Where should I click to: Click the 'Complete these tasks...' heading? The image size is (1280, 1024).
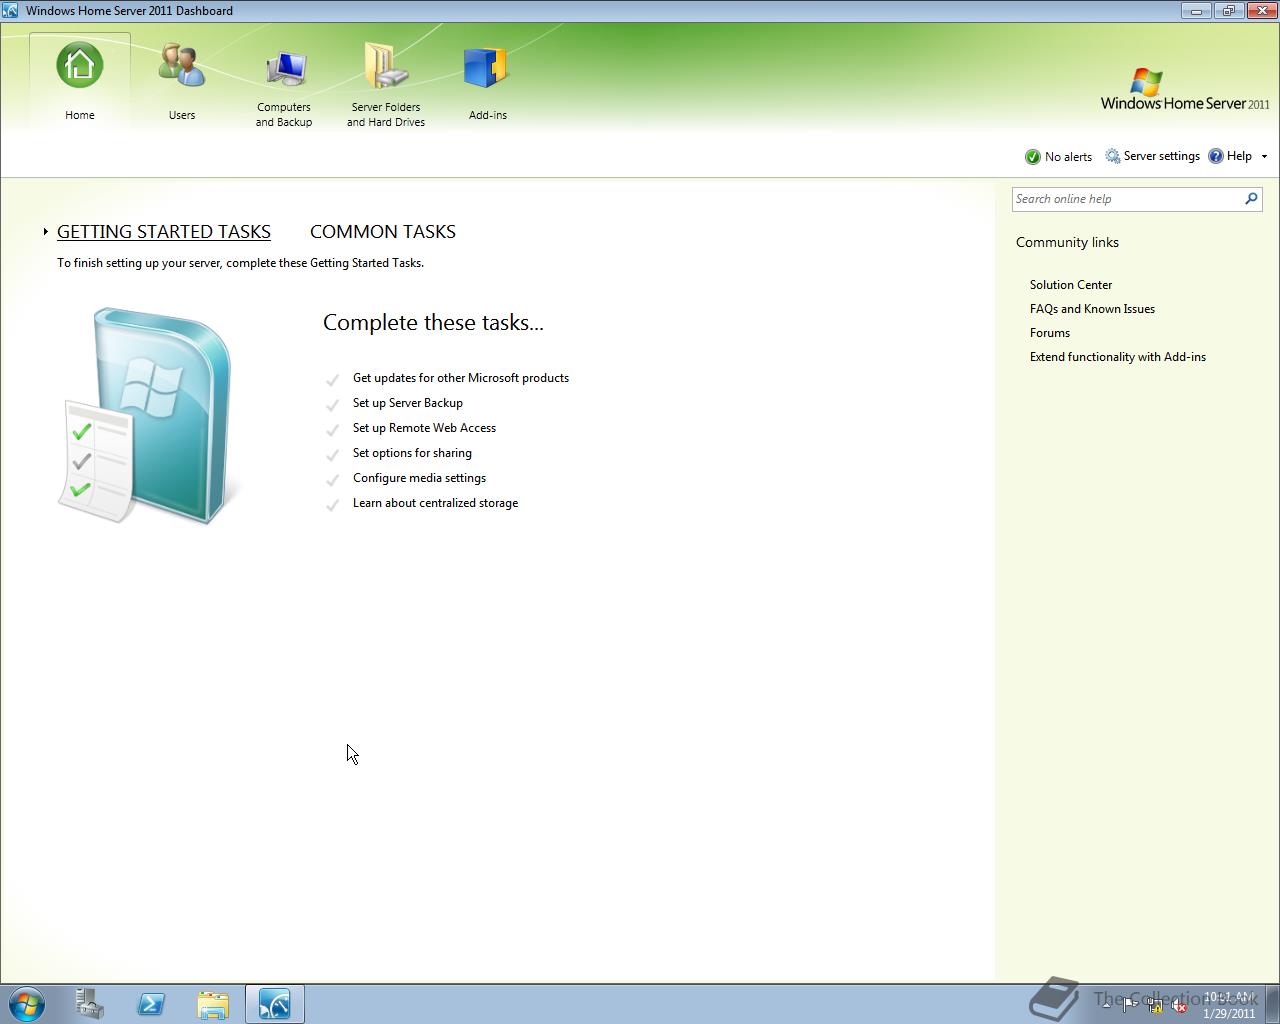pos(433,323)
